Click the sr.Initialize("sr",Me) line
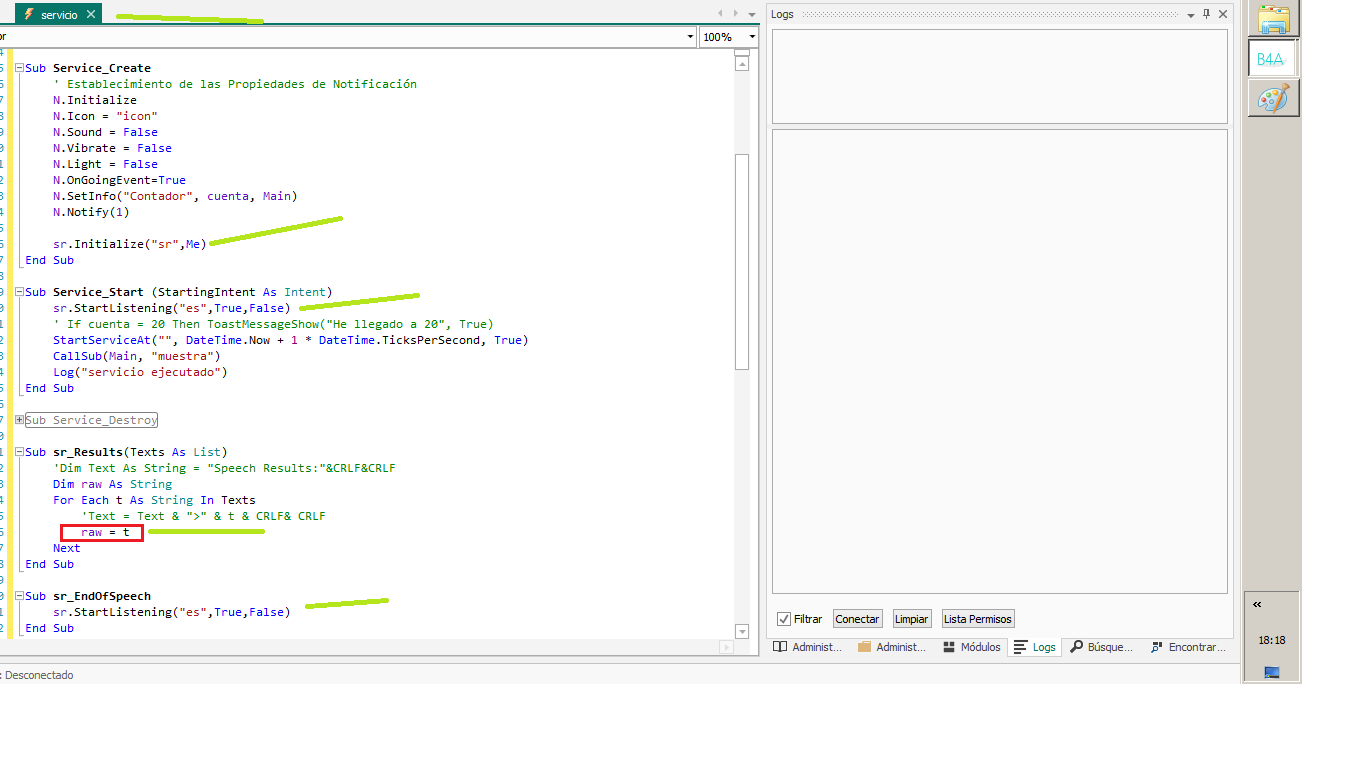The height and width of the screenshot is (768, 1366). click(x=130, y=244)
